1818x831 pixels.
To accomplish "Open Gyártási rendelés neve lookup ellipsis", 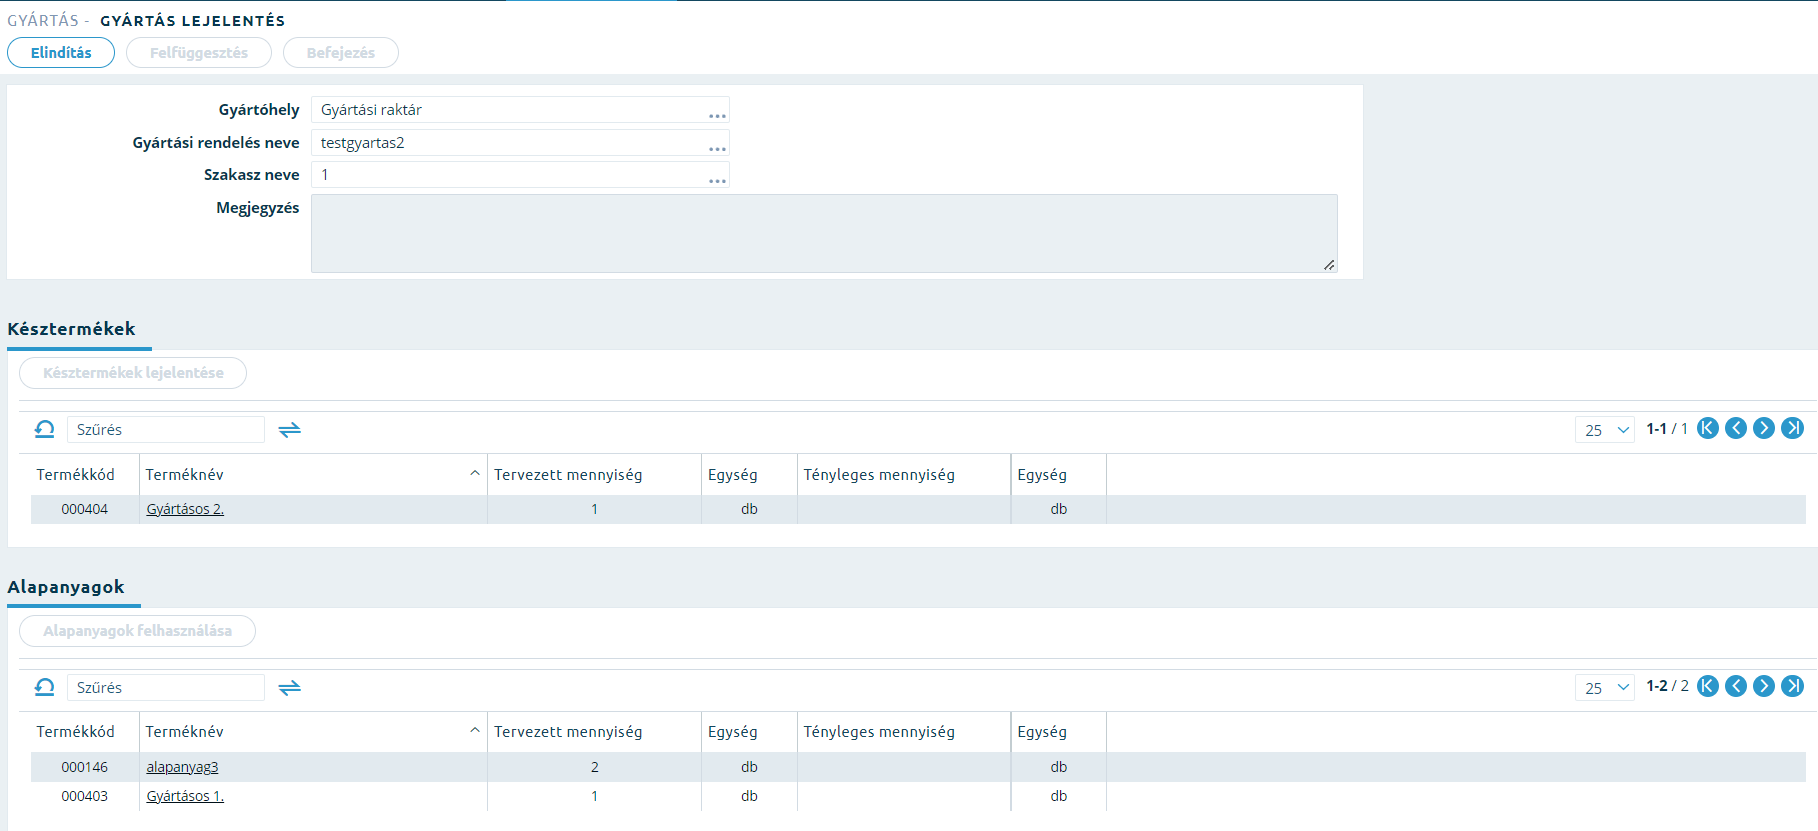I will pos(717,148).
